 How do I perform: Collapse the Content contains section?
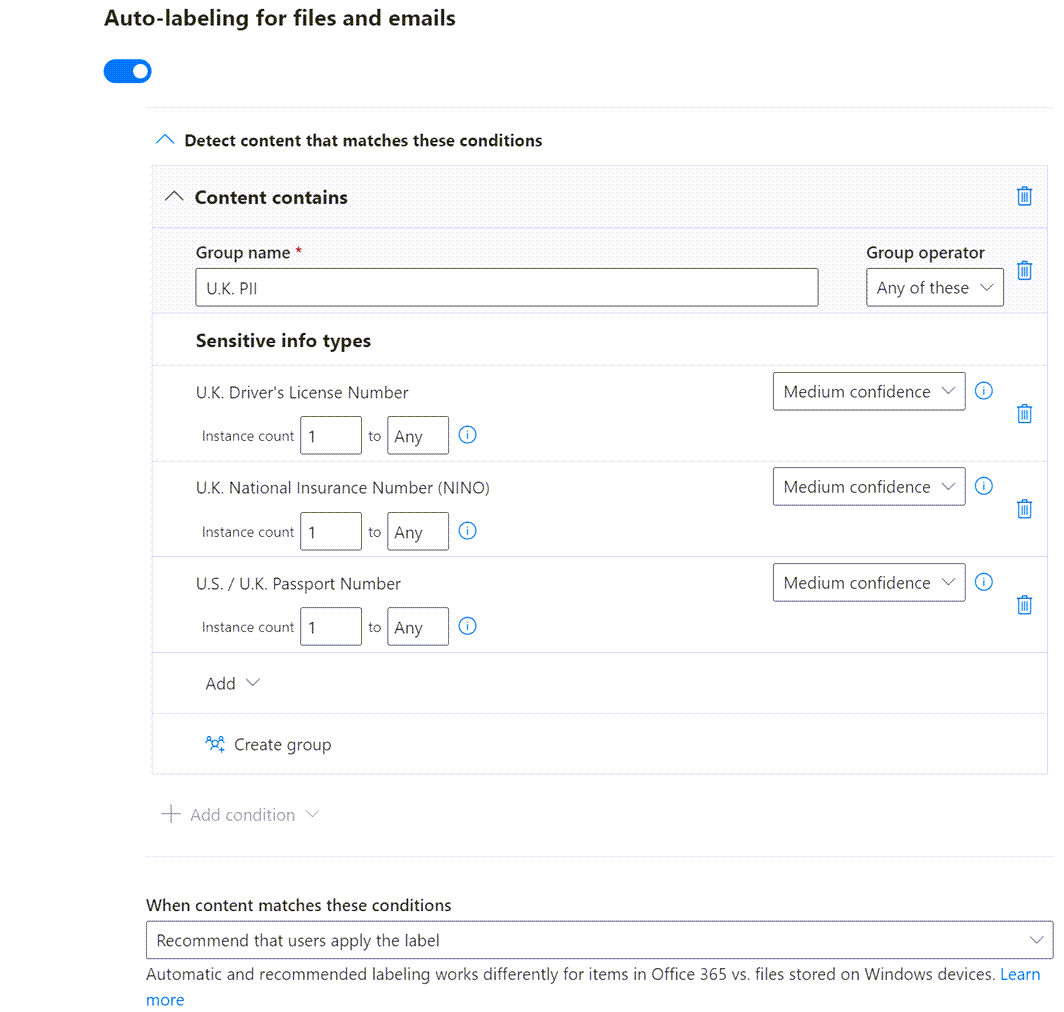(x=174, y=197)
